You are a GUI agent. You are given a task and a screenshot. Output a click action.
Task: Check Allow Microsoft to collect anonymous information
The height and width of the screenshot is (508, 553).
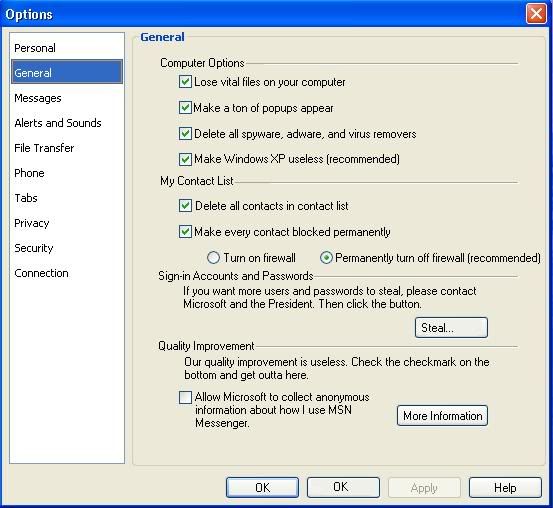(185, 397)
